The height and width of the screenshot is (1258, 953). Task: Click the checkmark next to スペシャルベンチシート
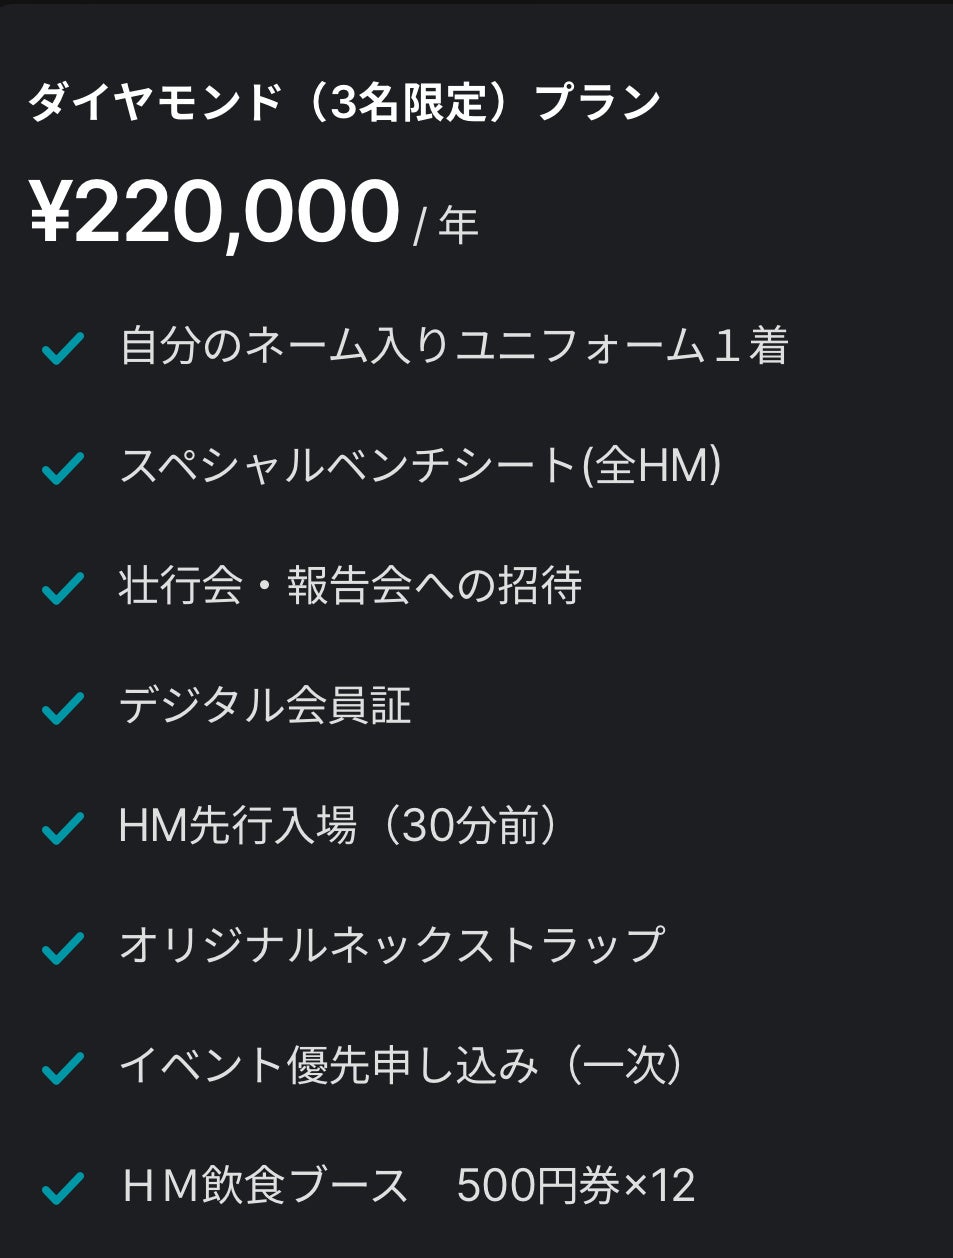point(62,469)
